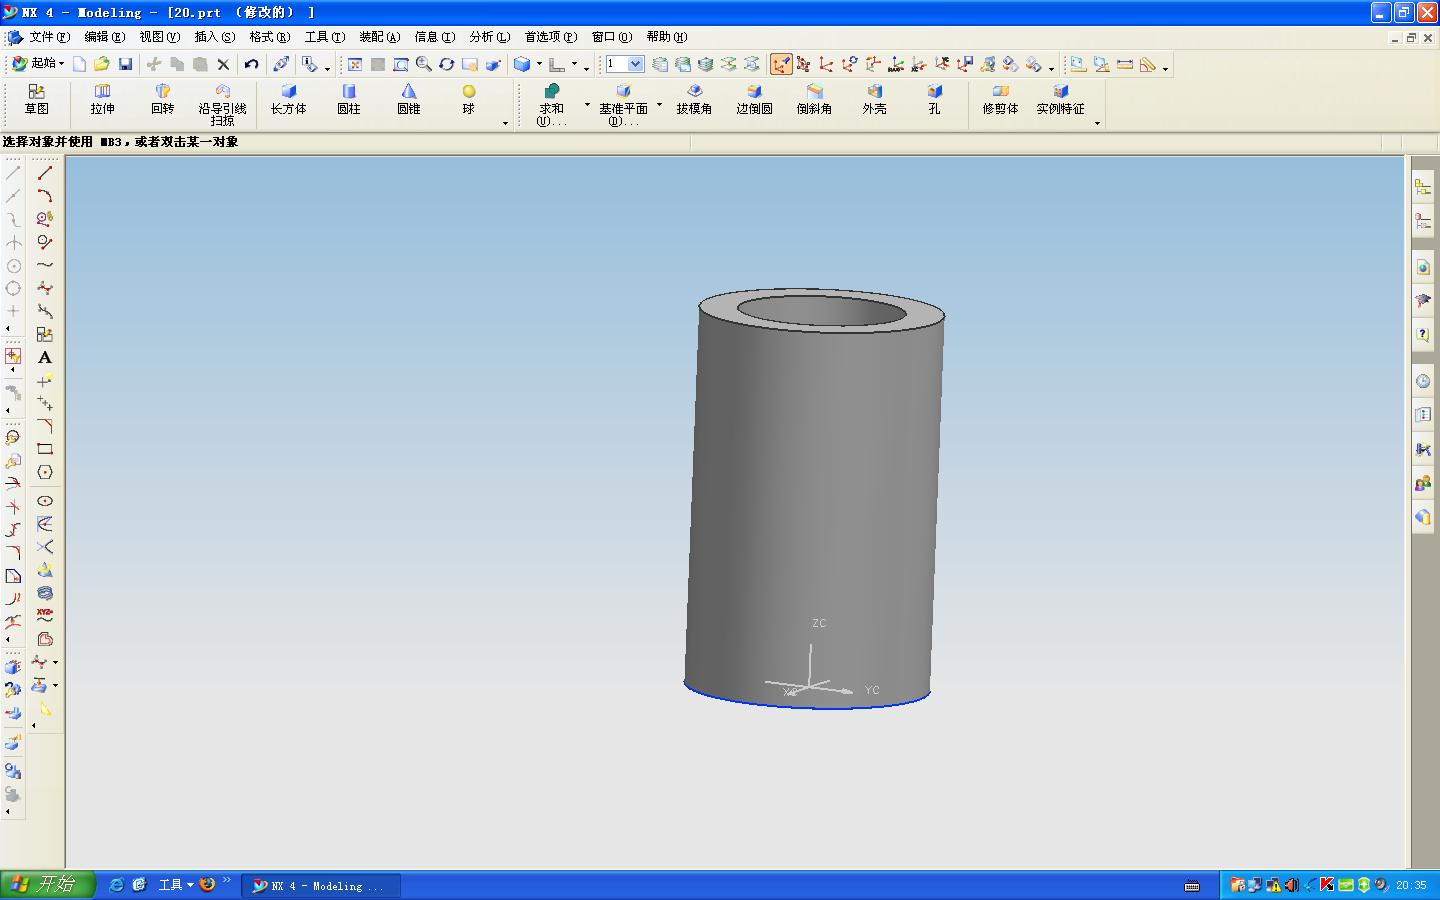The height and width of the screenshot is (900, 1440).
Task: Open the 起始 (Start) dropdown
Action: pos(38,64)
